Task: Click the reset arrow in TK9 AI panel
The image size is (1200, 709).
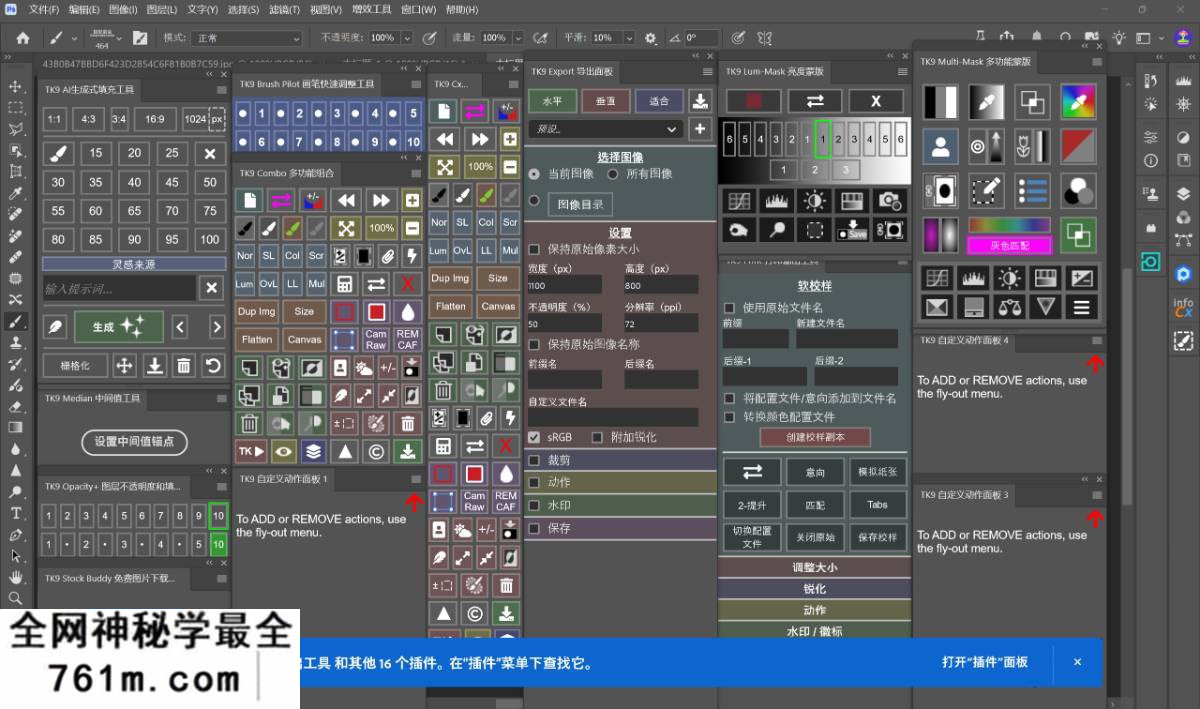Action: tap(212, 366)
